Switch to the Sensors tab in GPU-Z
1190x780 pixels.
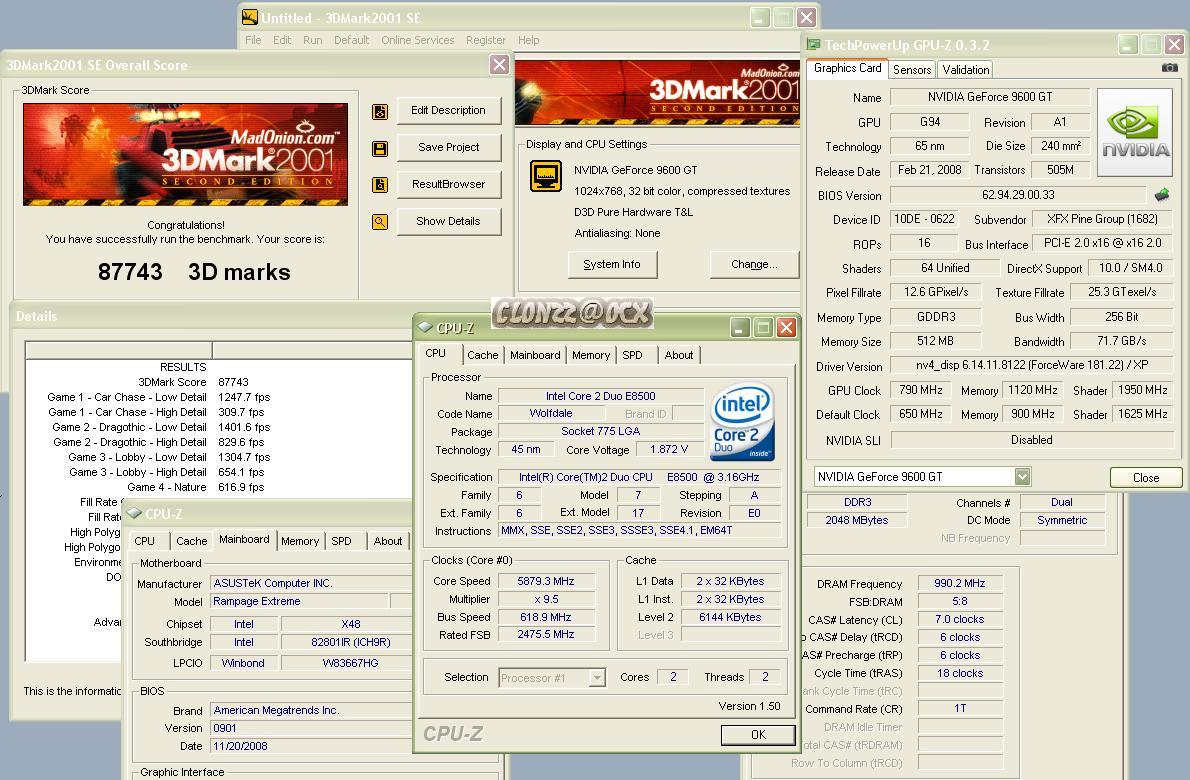click(911, 70)
